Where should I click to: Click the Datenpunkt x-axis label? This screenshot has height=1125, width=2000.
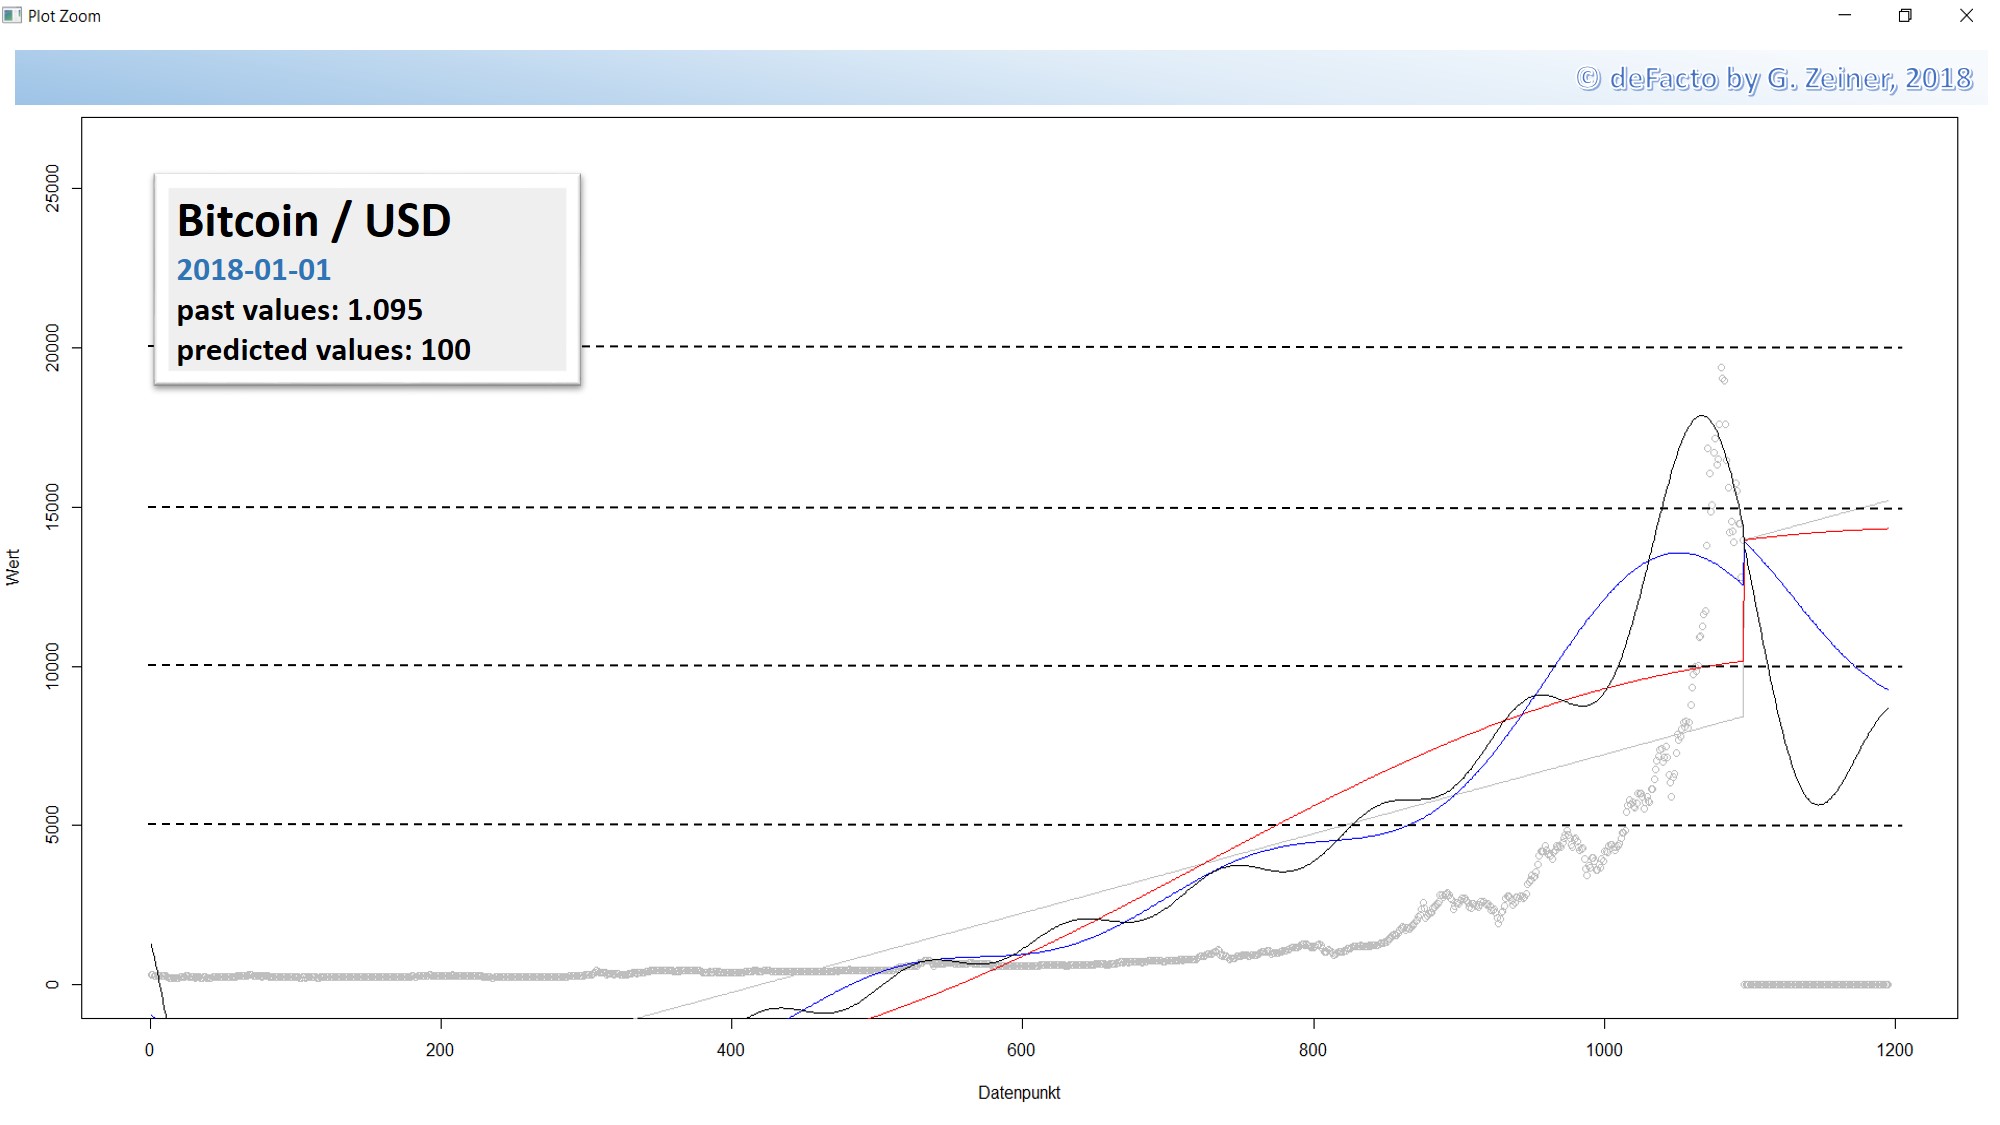[1019, 1093]
